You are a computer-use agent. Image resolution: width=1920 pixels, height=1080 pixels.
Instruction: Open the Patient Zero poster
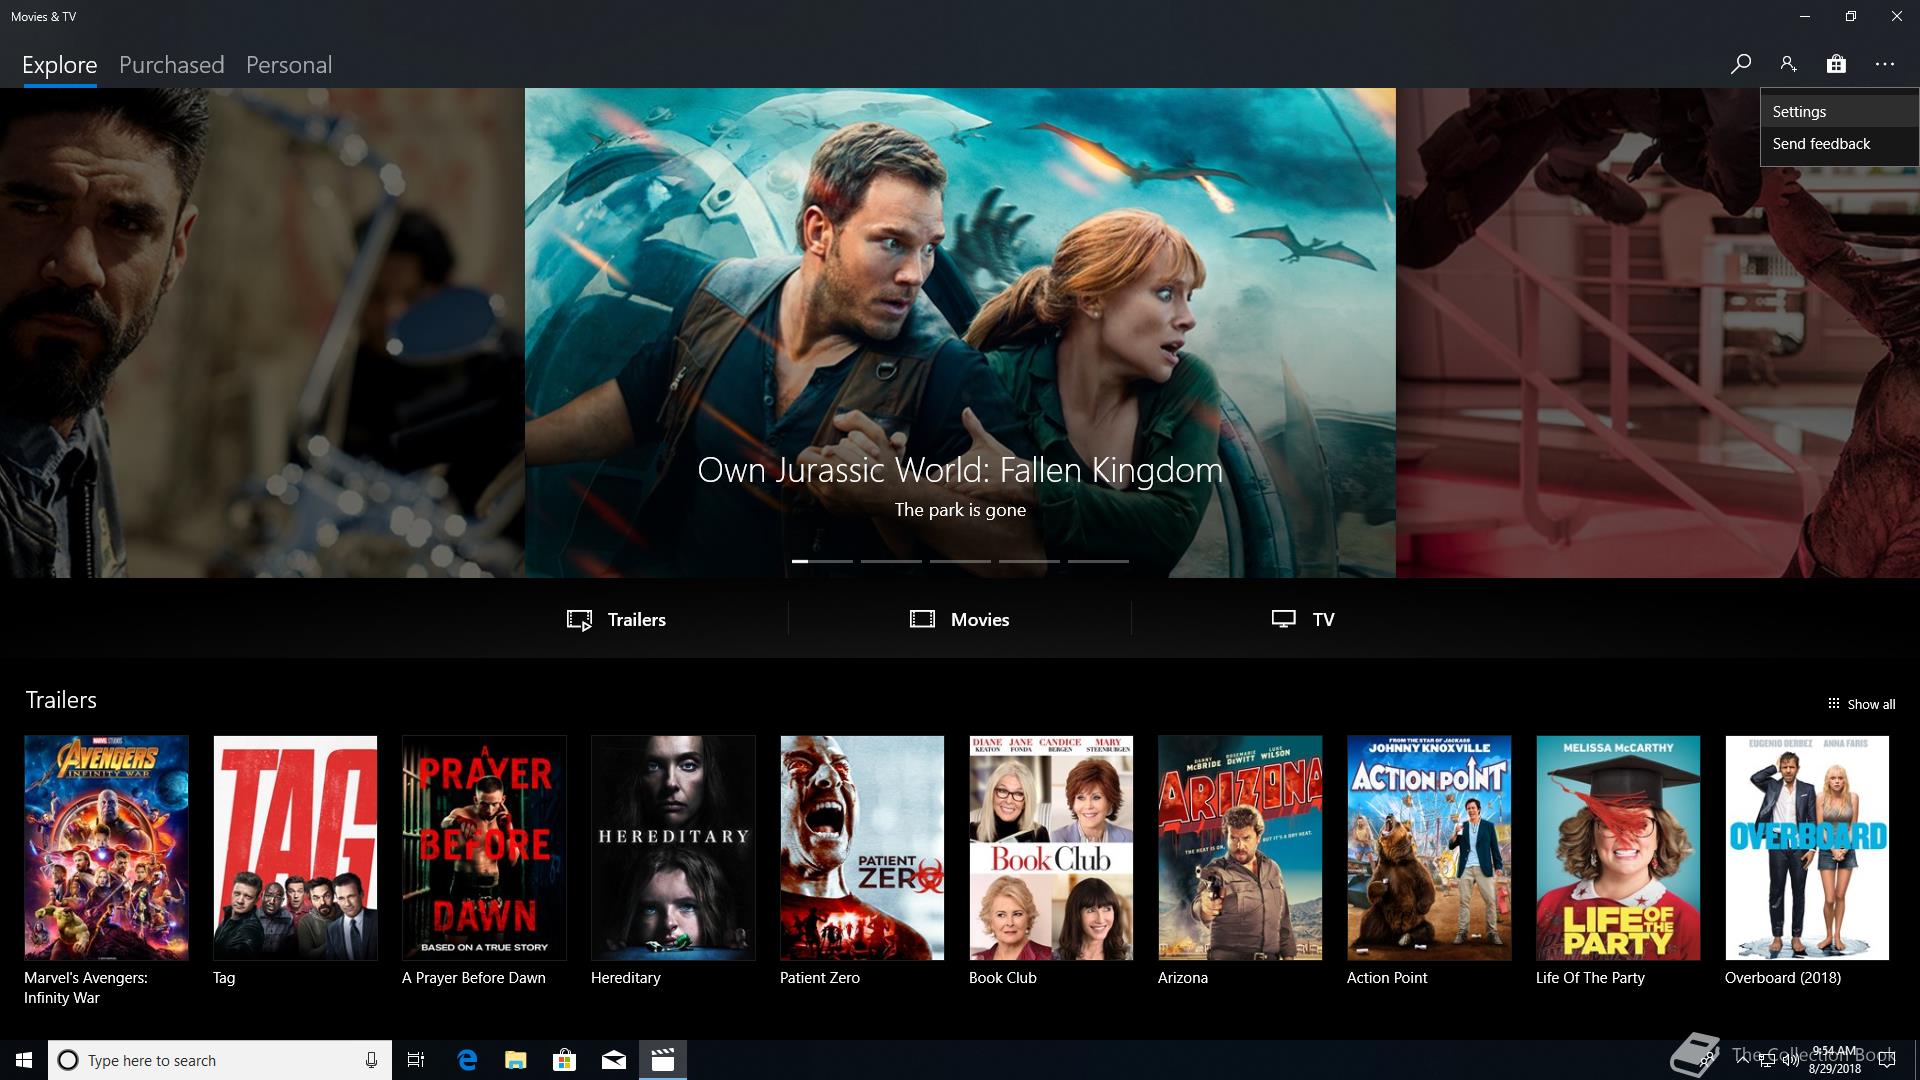coord(862,848)
